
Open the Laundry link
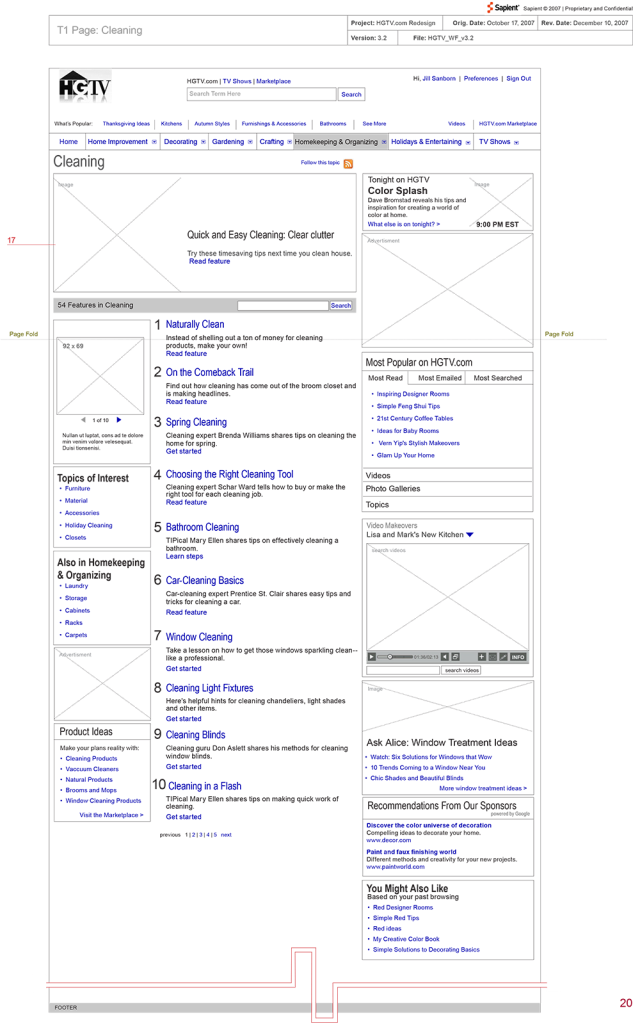coord(76,586)
